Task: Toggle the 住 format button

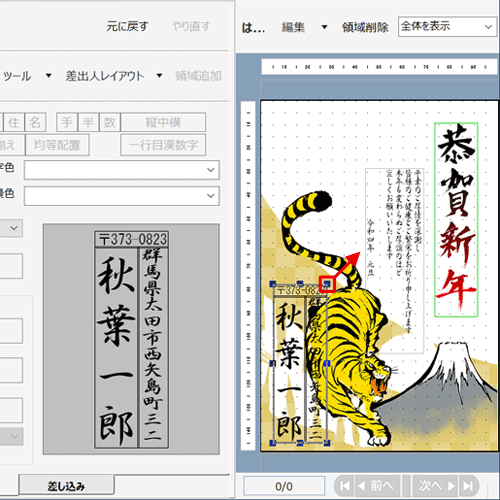Action: (x=14, y=122)
